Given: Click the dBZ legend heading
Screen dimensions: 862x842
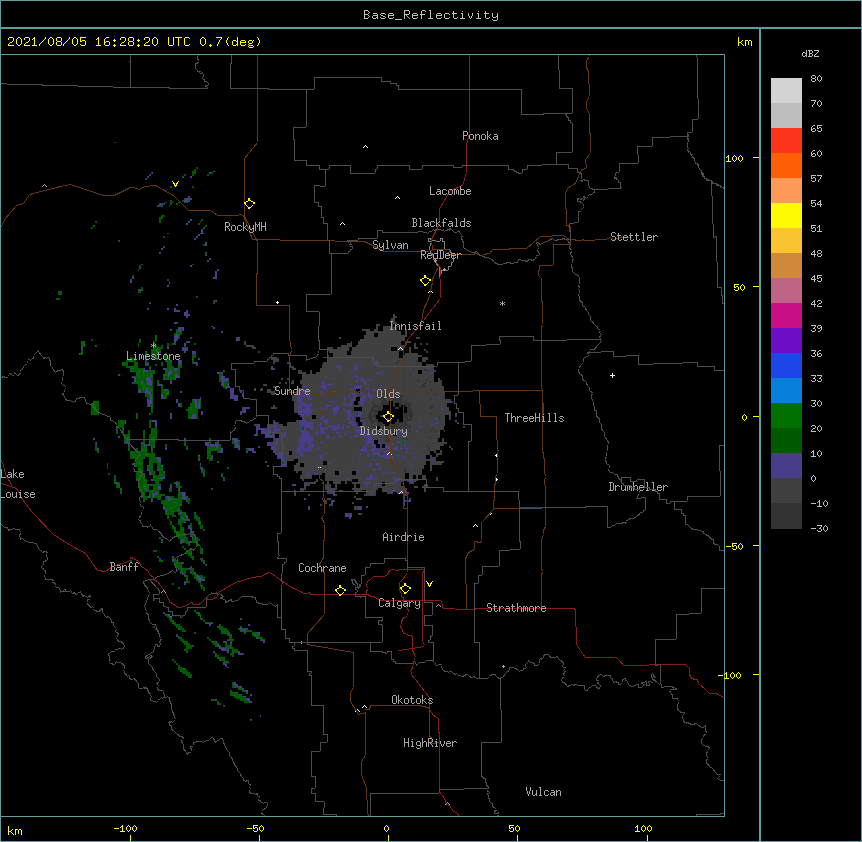Looking at the screenshot, I should (x=810, y=54).
